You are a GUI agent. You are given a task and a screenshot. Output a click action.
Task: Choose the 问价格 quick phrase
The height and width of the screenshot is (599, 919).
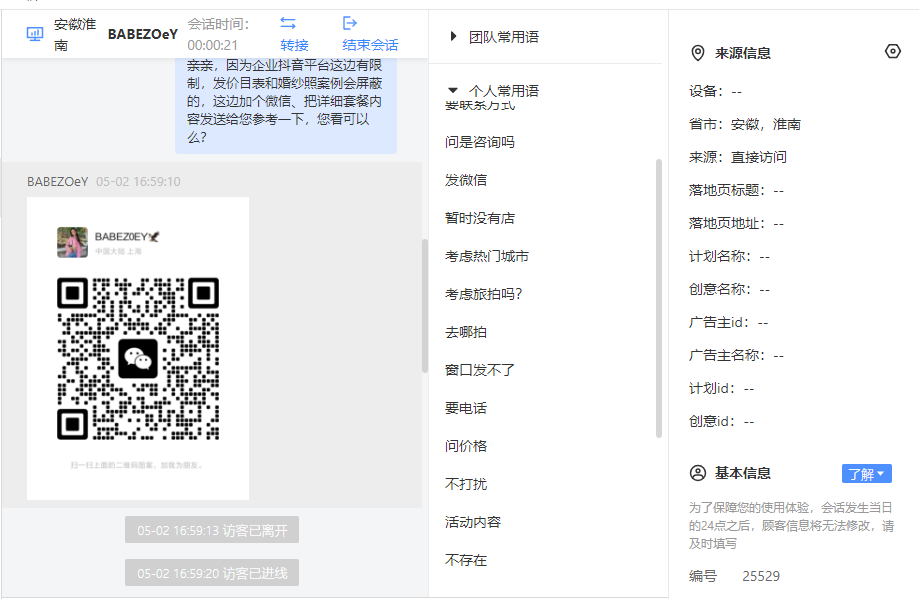[466, 446]
